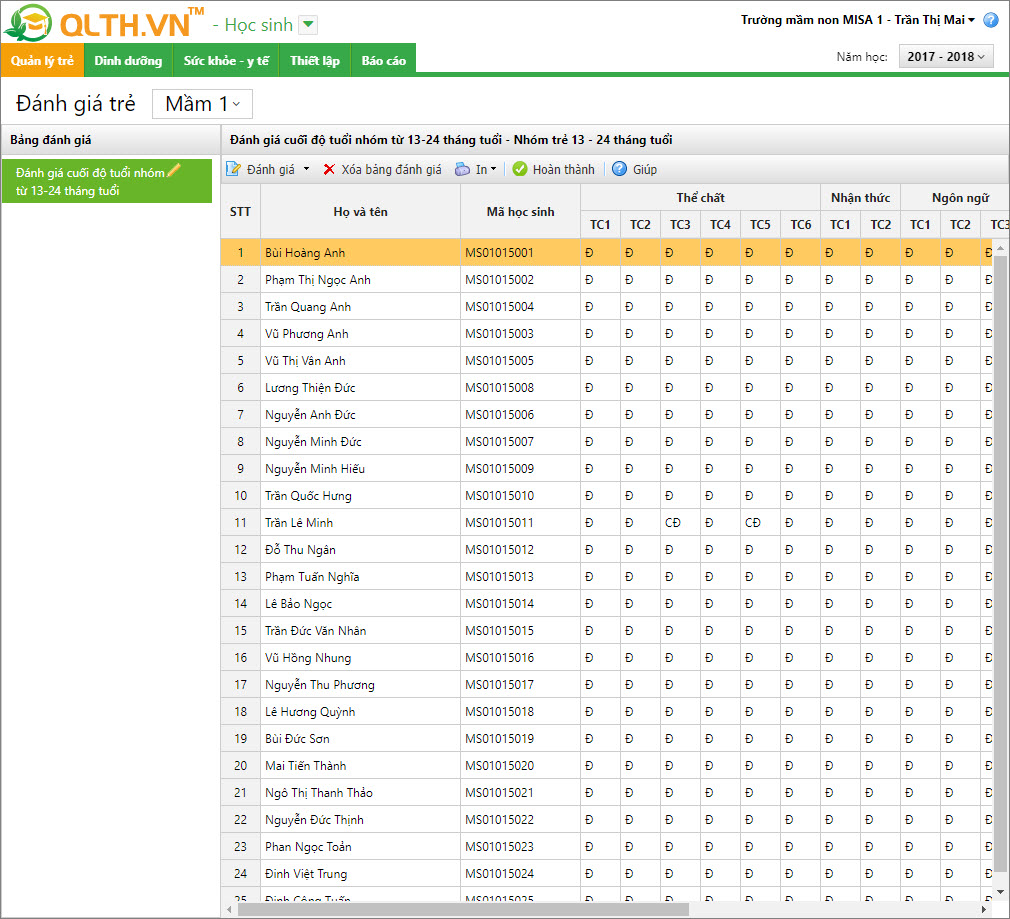Viewport: 1010px width, 919px height.
Task: Open the Báo cáo tab
Action: coord(383,61)
